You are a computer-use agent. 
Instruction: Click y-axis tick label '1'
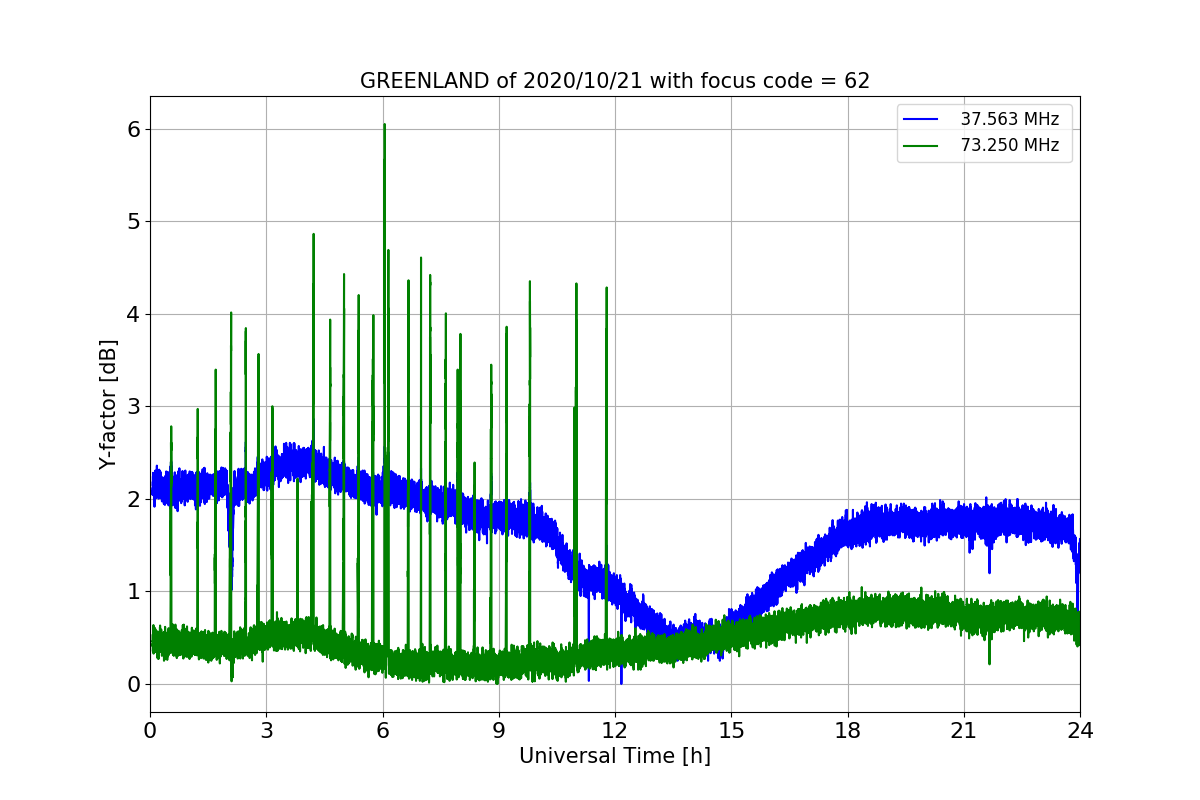[x=133, y=592]
